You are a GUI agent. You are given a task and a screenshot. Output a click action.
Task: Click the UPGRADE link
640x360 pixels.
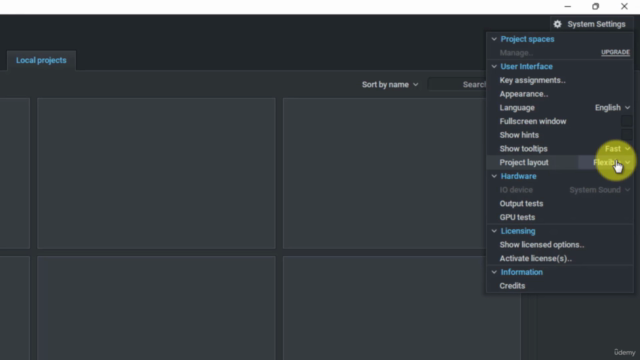point(615,52)
